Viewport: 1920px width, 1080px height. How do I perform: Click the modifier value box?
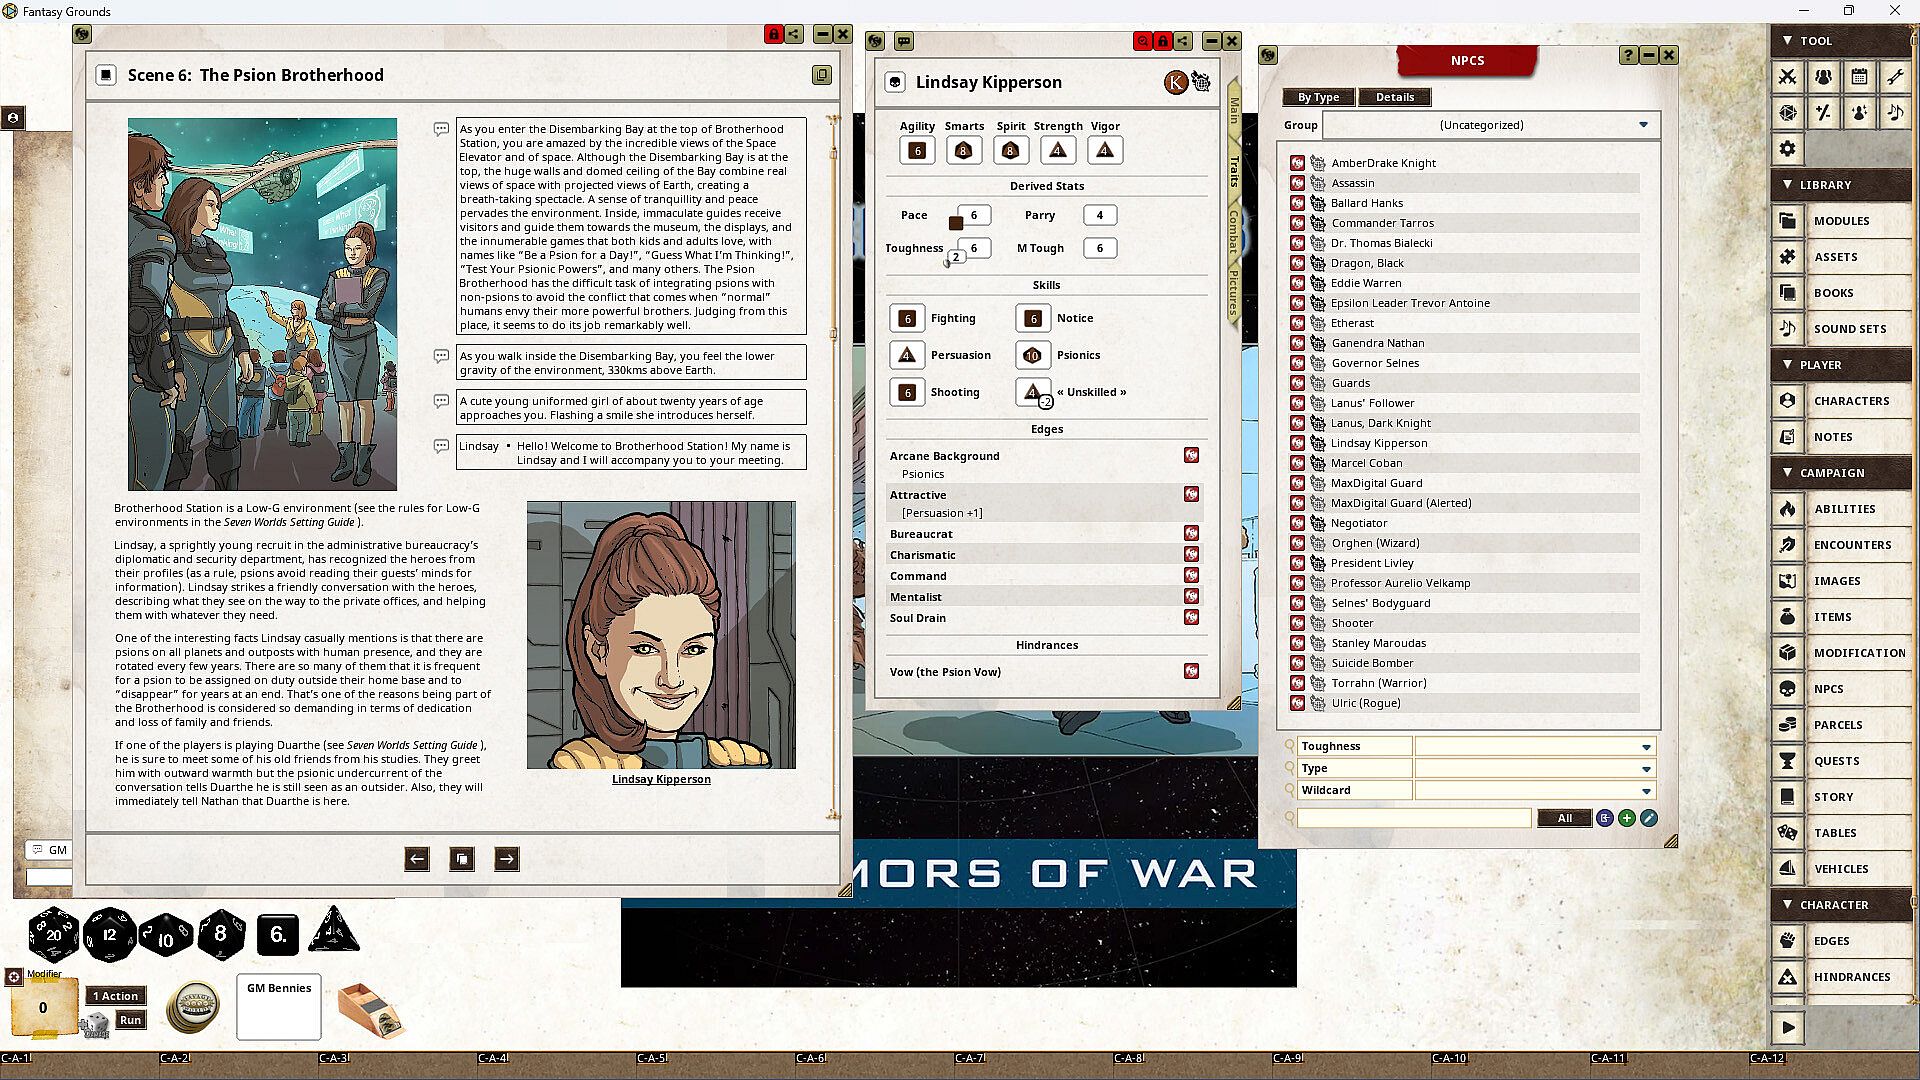(x=43, y=1008)
